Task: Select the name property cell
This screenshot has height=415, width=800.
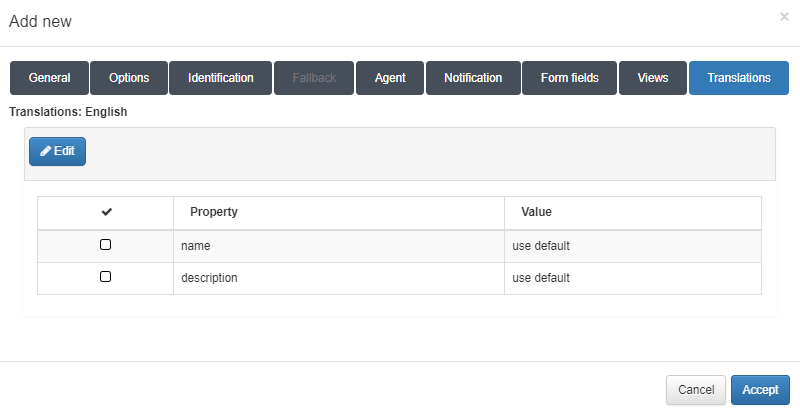Action: point(196,246)
